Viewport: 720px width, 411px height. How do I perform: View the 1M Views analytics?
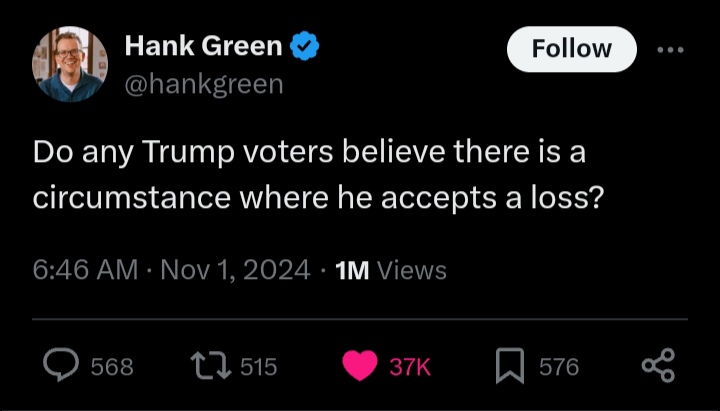click(x=390, y=270)
